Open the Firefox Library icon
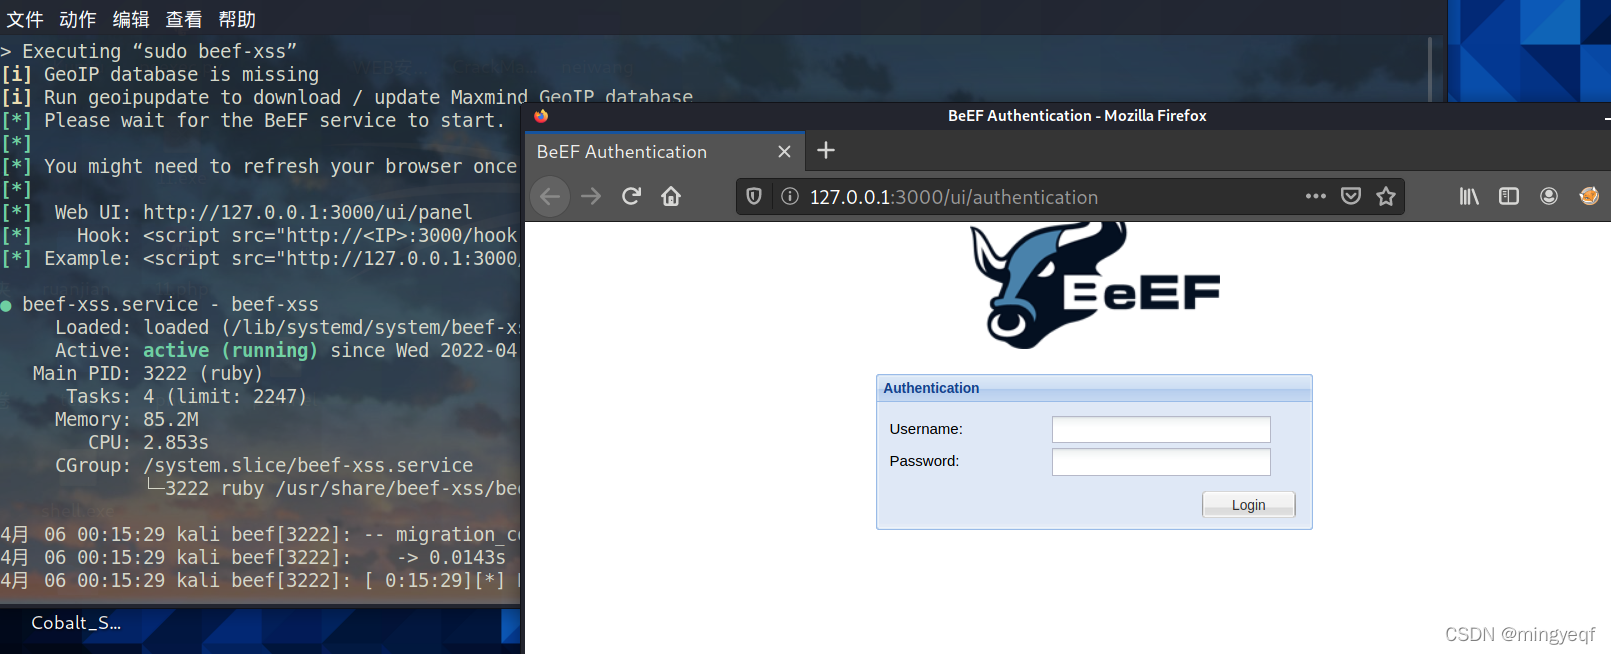The height and width of the screenshot is (654, 1611). coord(1469,196)
